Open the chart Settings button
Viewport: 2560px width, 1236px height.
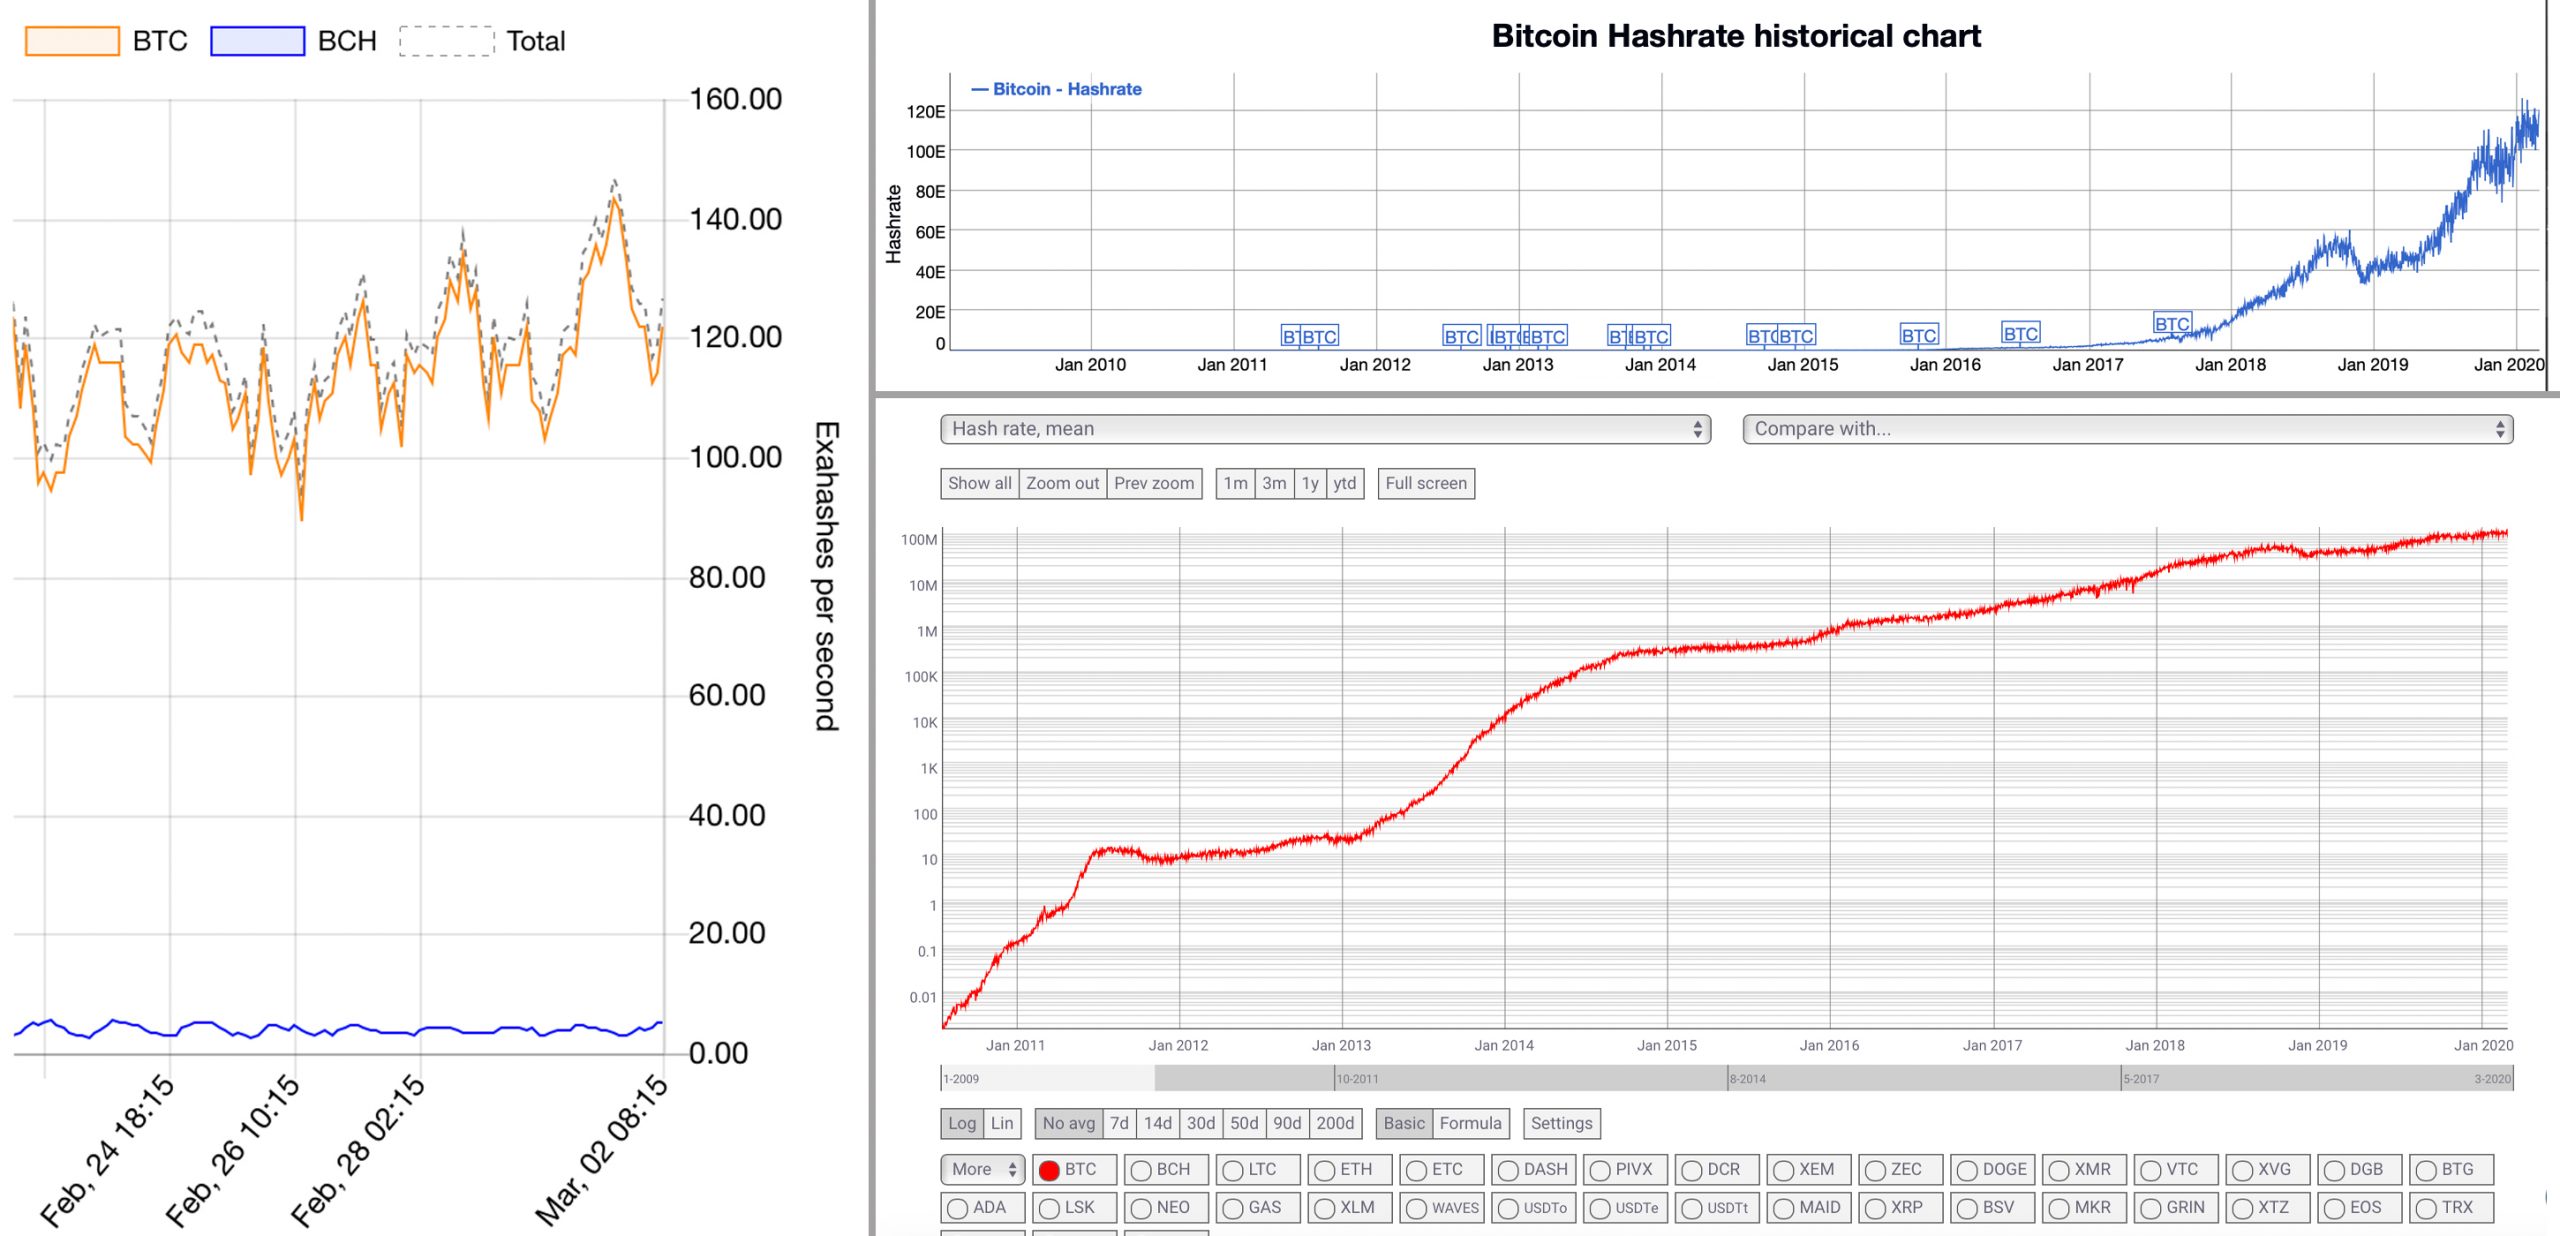pos(1561,1123)
